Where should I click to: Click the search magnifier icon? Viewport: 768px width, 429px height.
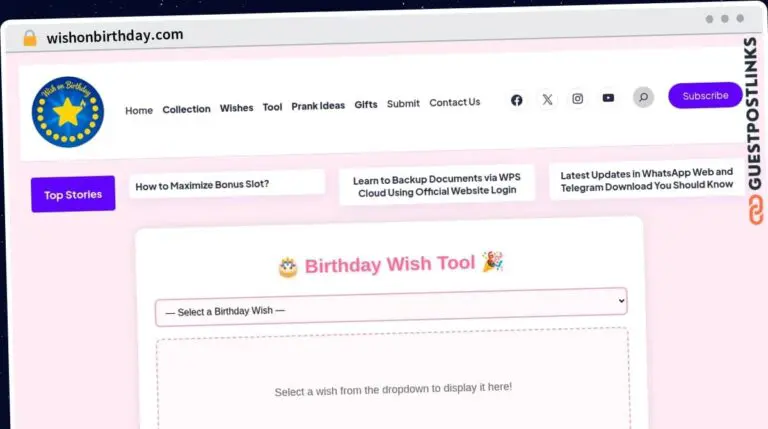(x=644, y=97)
